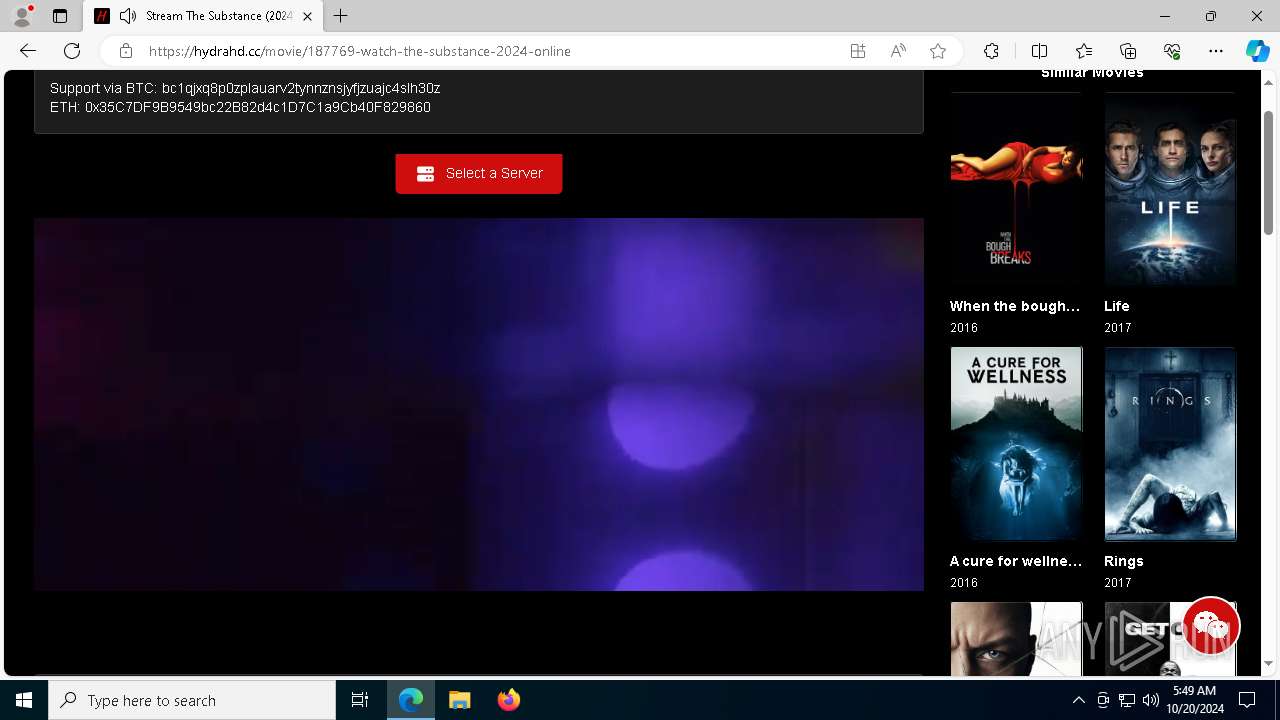Screen dimensions: 1280x720
Task: Select the BTC support address text
Action: click(301, 88)
